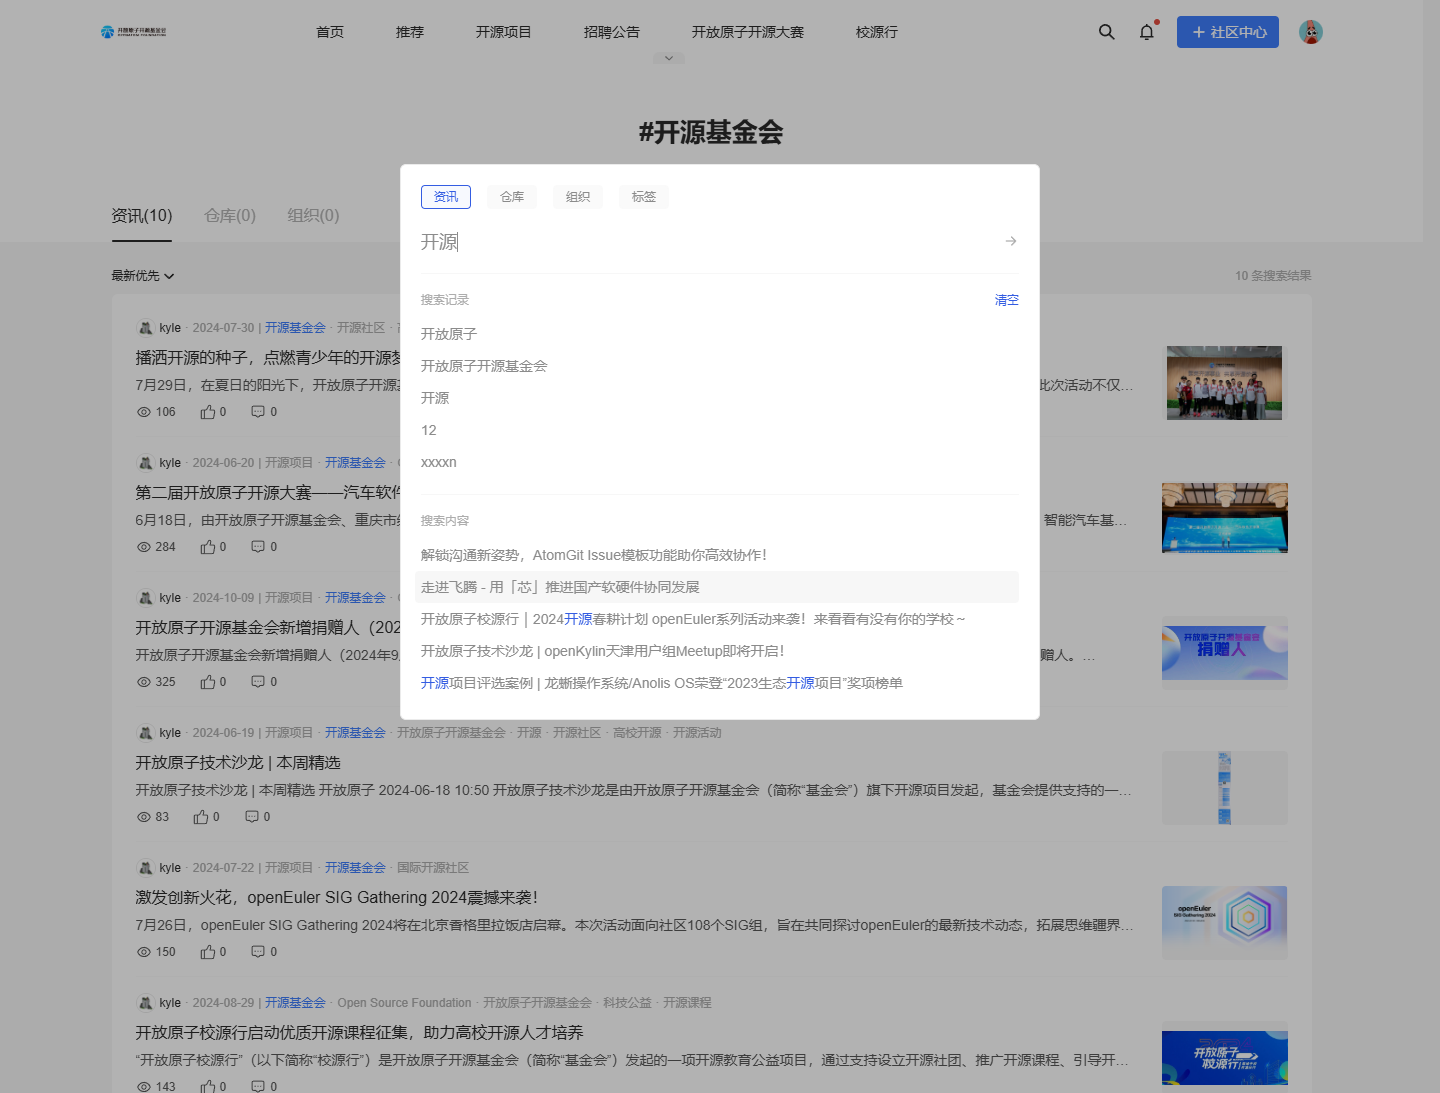
Task: Click the site logo in the header
Action: 134,32
